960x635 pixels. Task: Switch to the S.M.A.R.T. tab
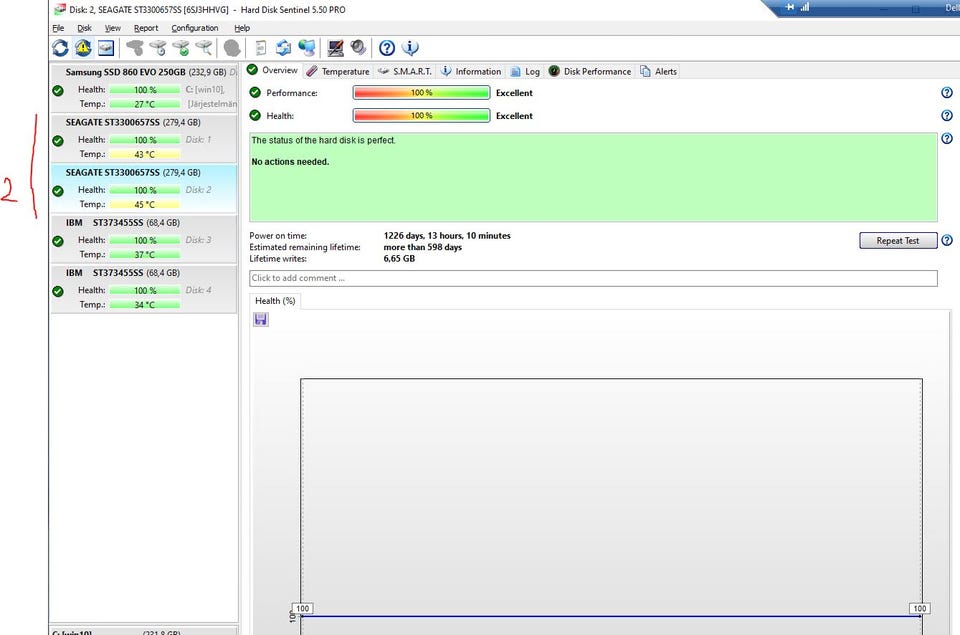(405, 71)
